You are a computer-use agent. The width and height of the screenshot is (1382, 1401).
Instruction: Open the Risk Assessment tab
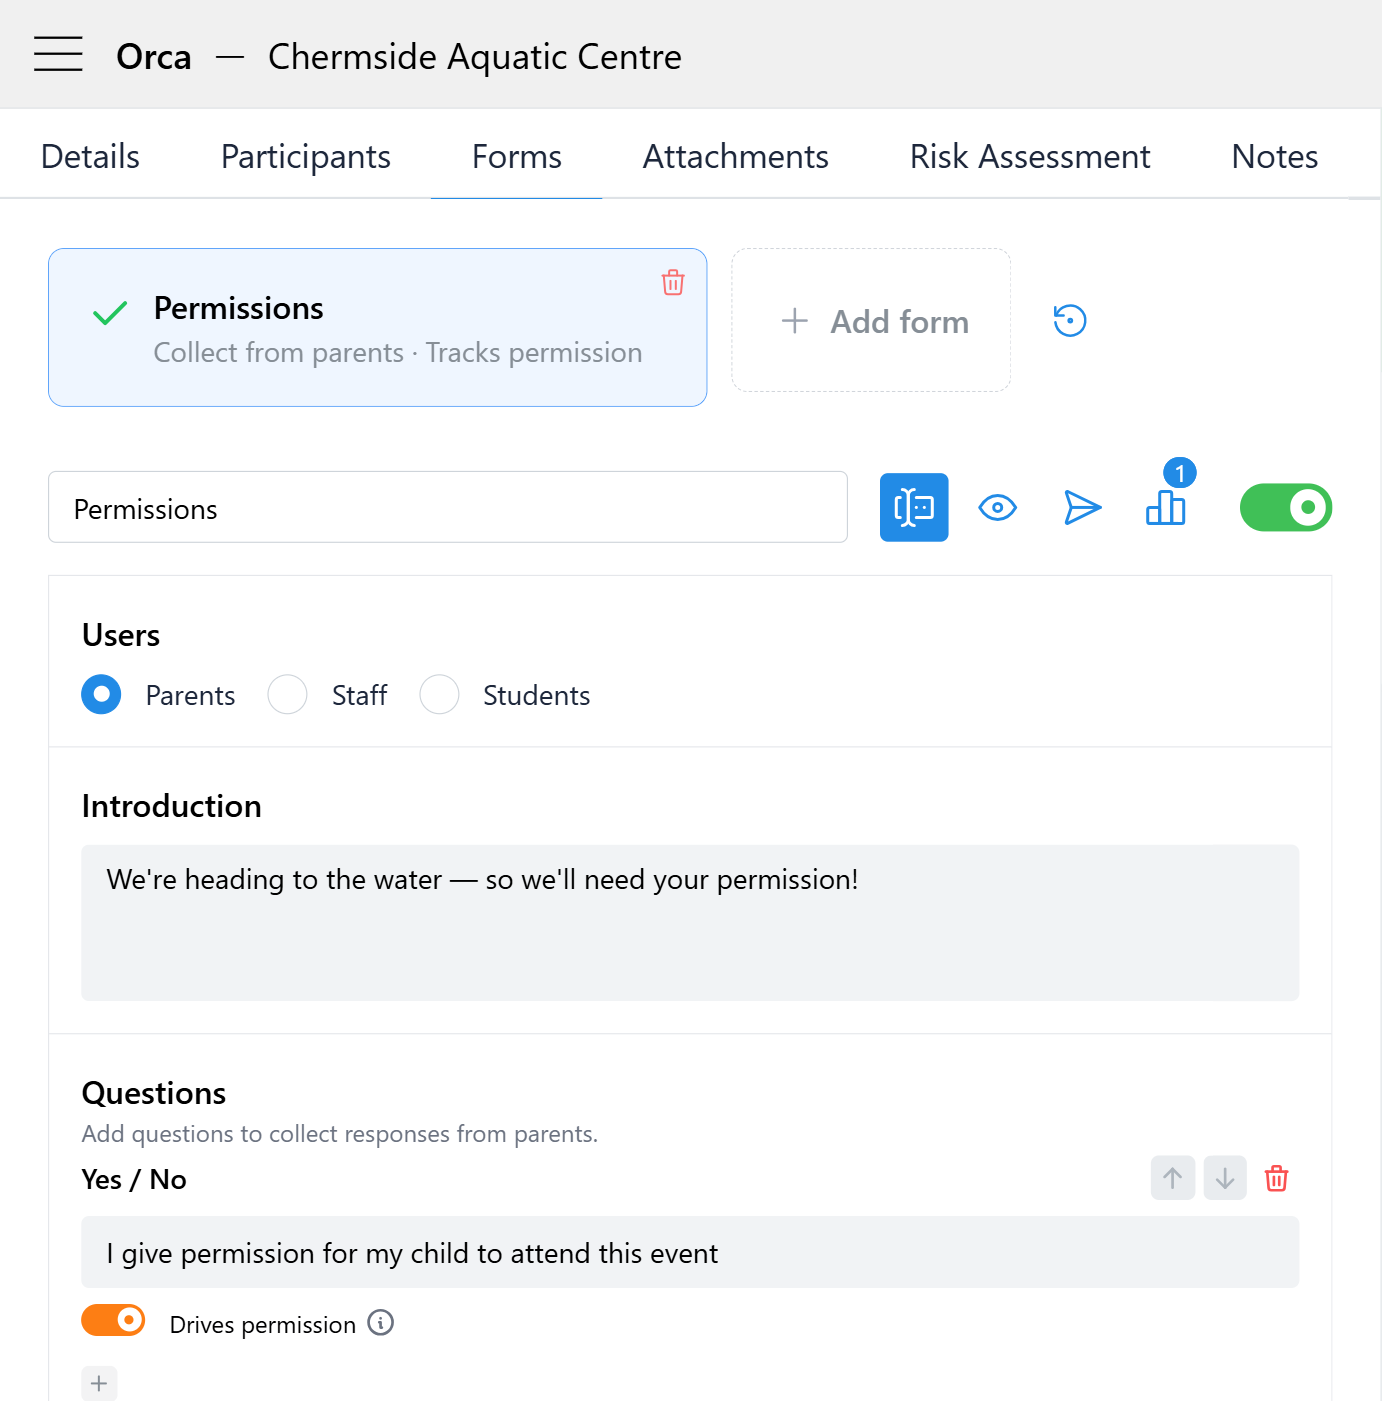pos(1029,157)
